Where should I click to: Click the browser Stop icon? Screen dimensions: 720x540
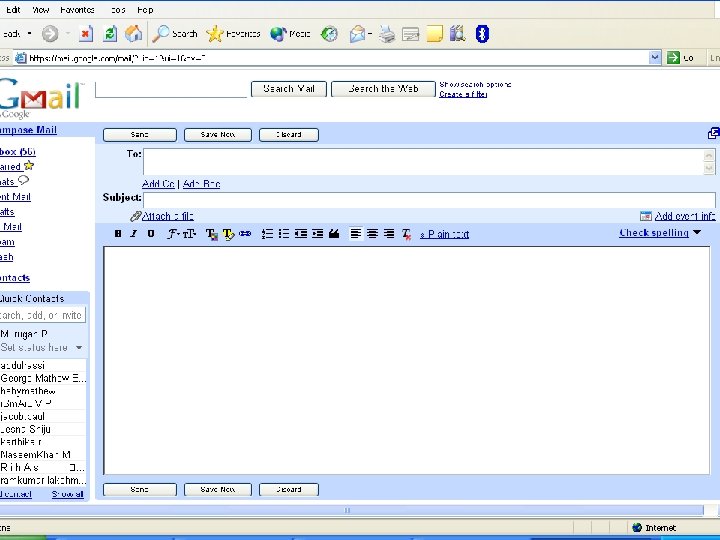(86, 34)
